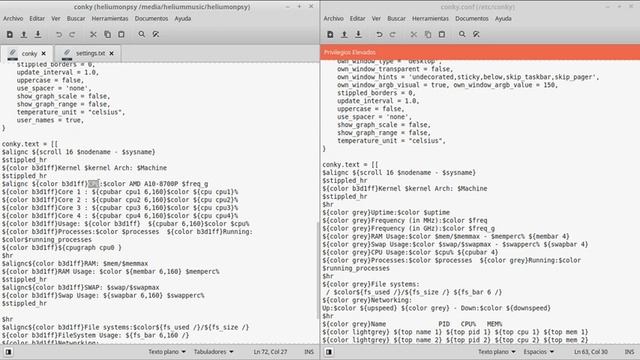Viewport: 640px width, 360px height.
Task: Click Redo icon in conky.conf window
Action: tap(393, 35)
